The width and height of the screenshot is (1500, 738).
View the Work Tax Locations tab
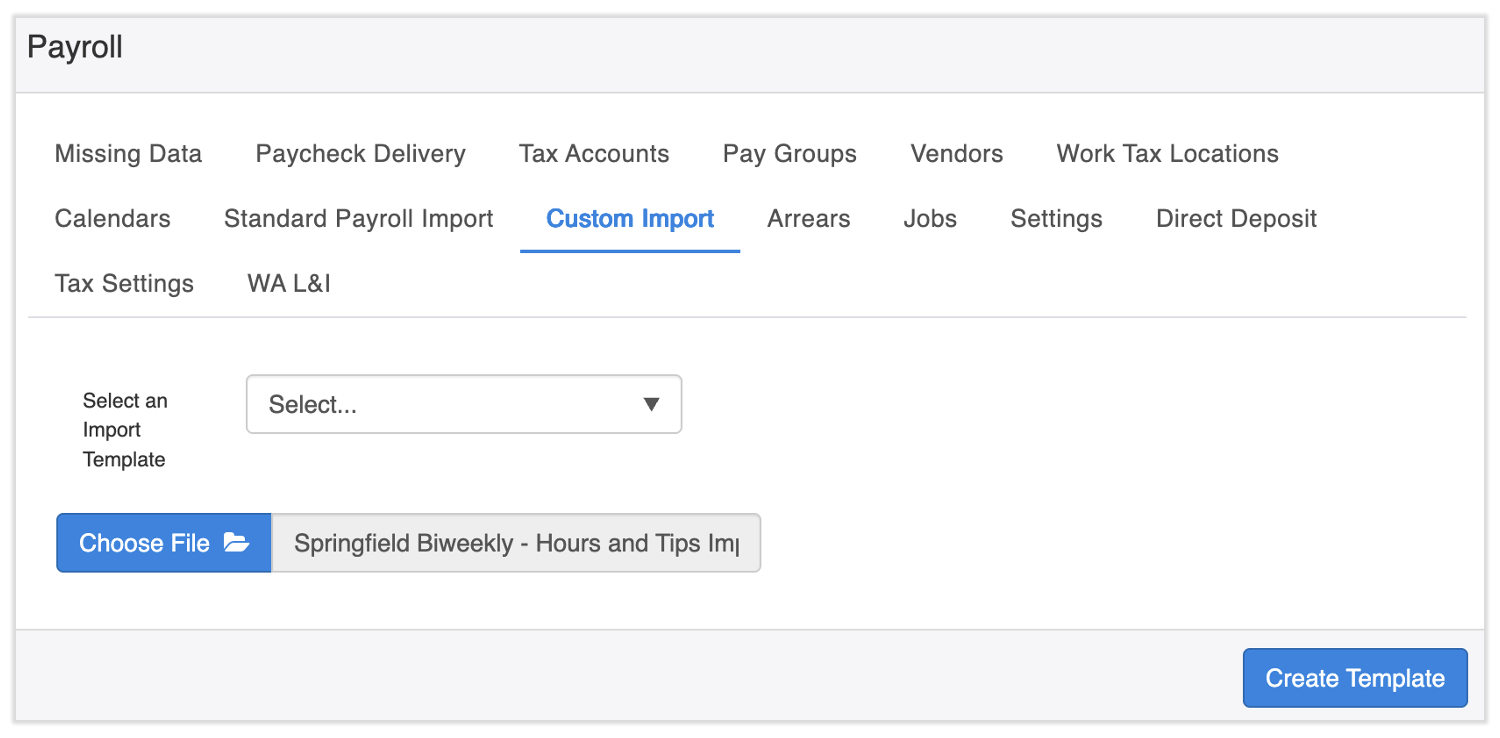[x=1167, y=154]
